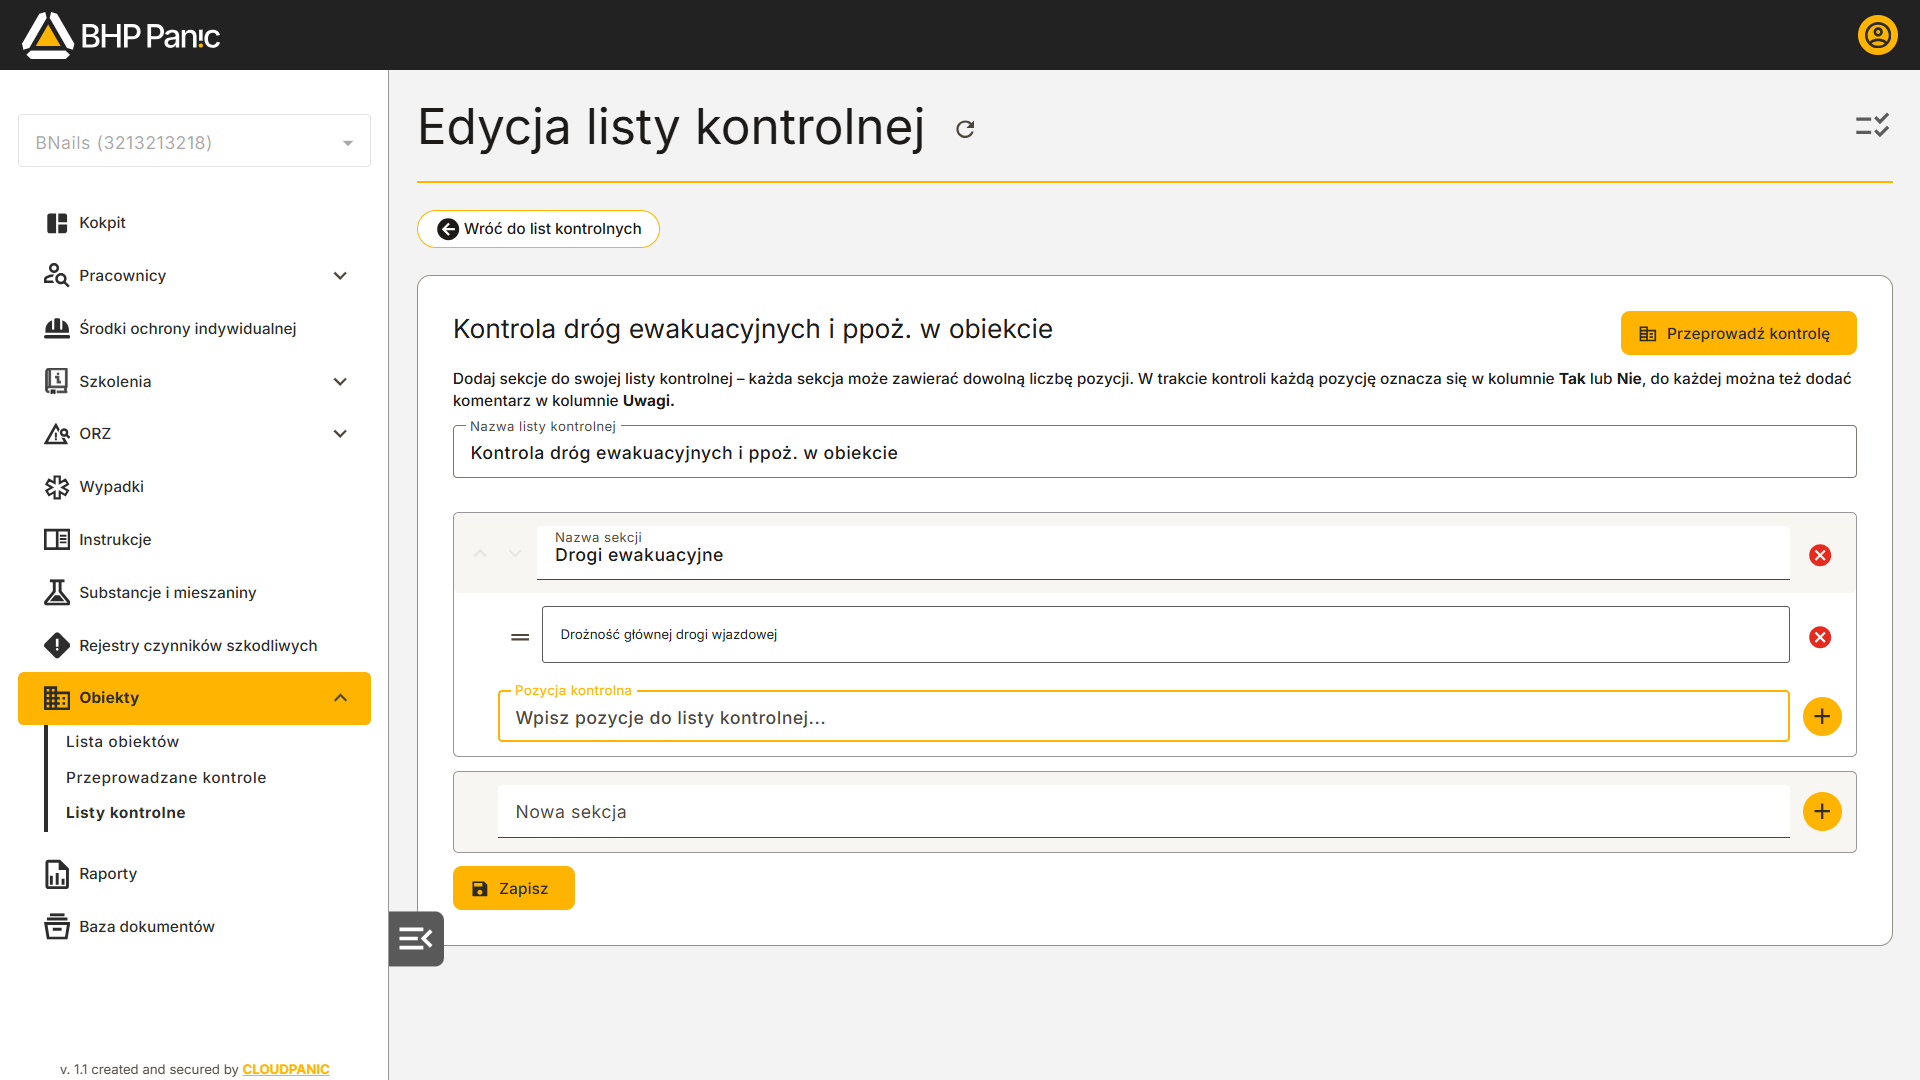The height and width of the screenshot is (1080, 1920).
Task: Focus the Nowa sekcja input
Action: (x=1143, y=812)
